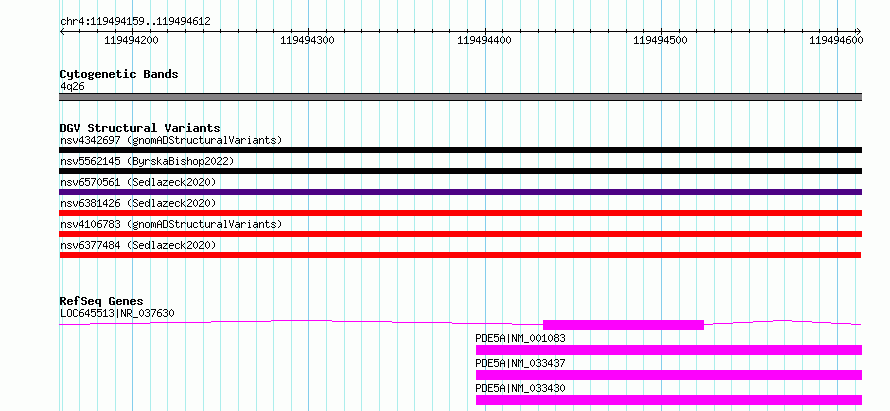Click the magenta bar for PDE5A NM_033430

pos(669,400)
